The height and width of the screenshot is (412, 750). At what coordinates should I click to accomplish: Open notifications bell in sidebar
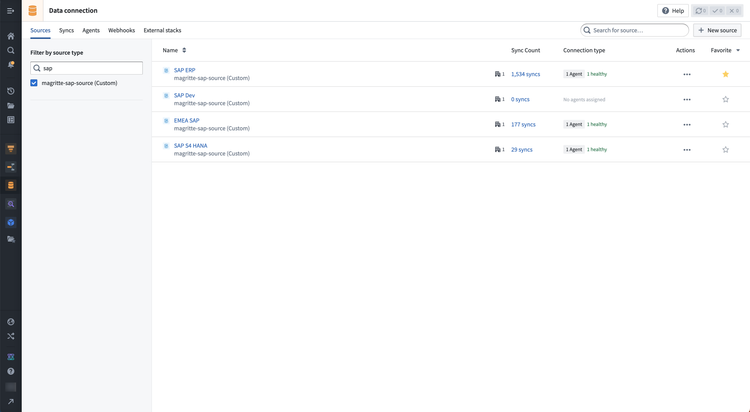[11, 65]
